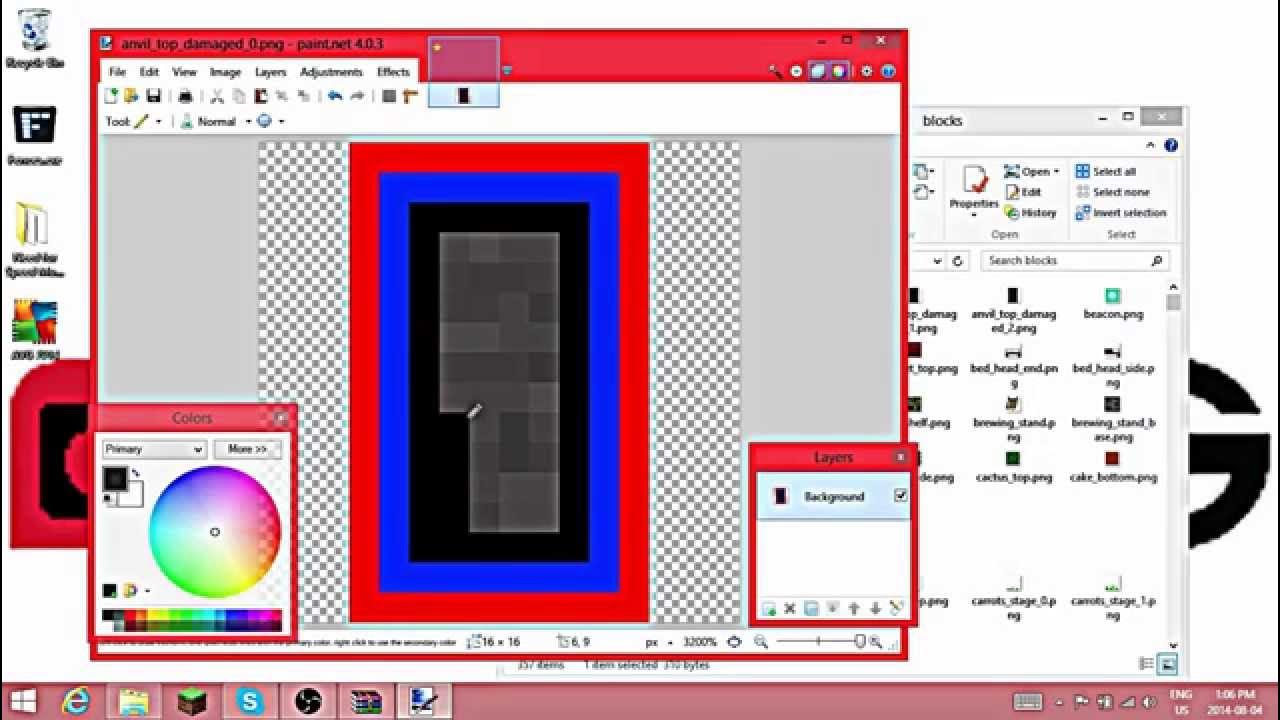Toggle History window button at top right
This screenshot has height=720, width=1280.
click(796, 71)
